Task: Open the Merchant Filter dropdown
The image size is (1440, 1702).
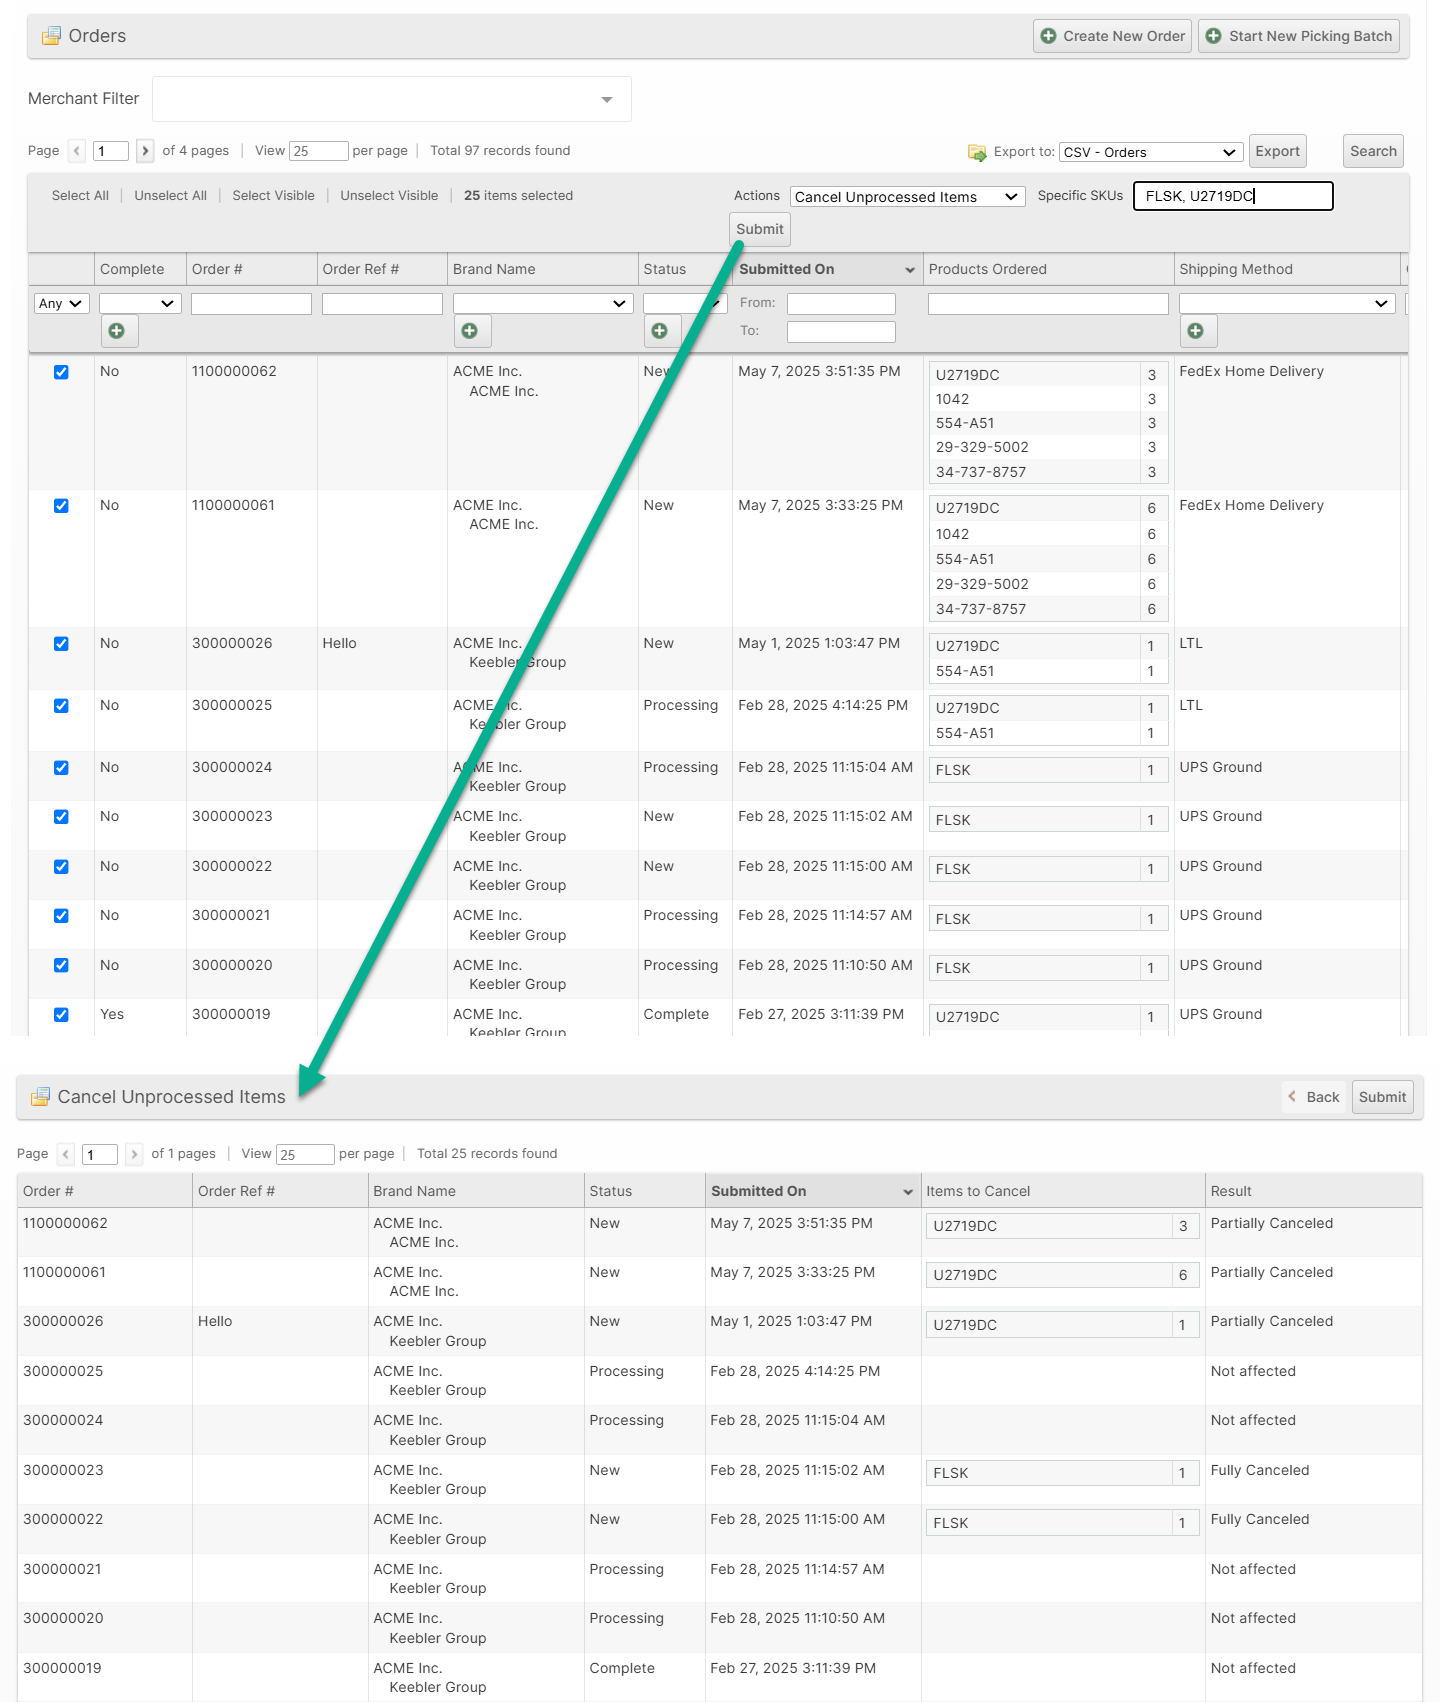Action: pos(391,99)
